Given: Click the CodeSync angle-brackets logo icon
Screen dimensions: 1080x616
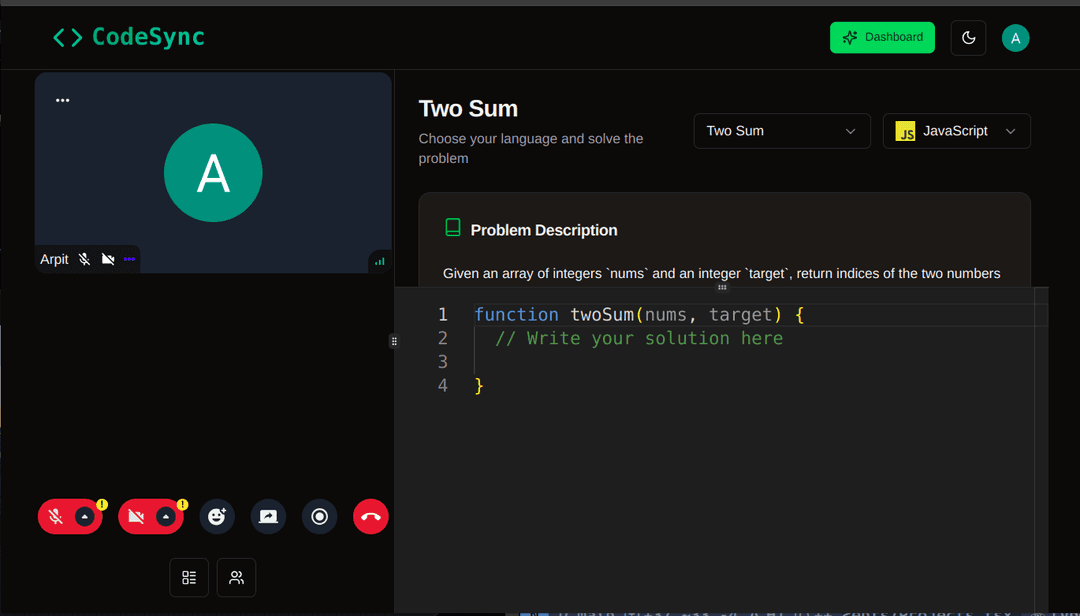Looking at the screenshot, I should click(68, 37).
